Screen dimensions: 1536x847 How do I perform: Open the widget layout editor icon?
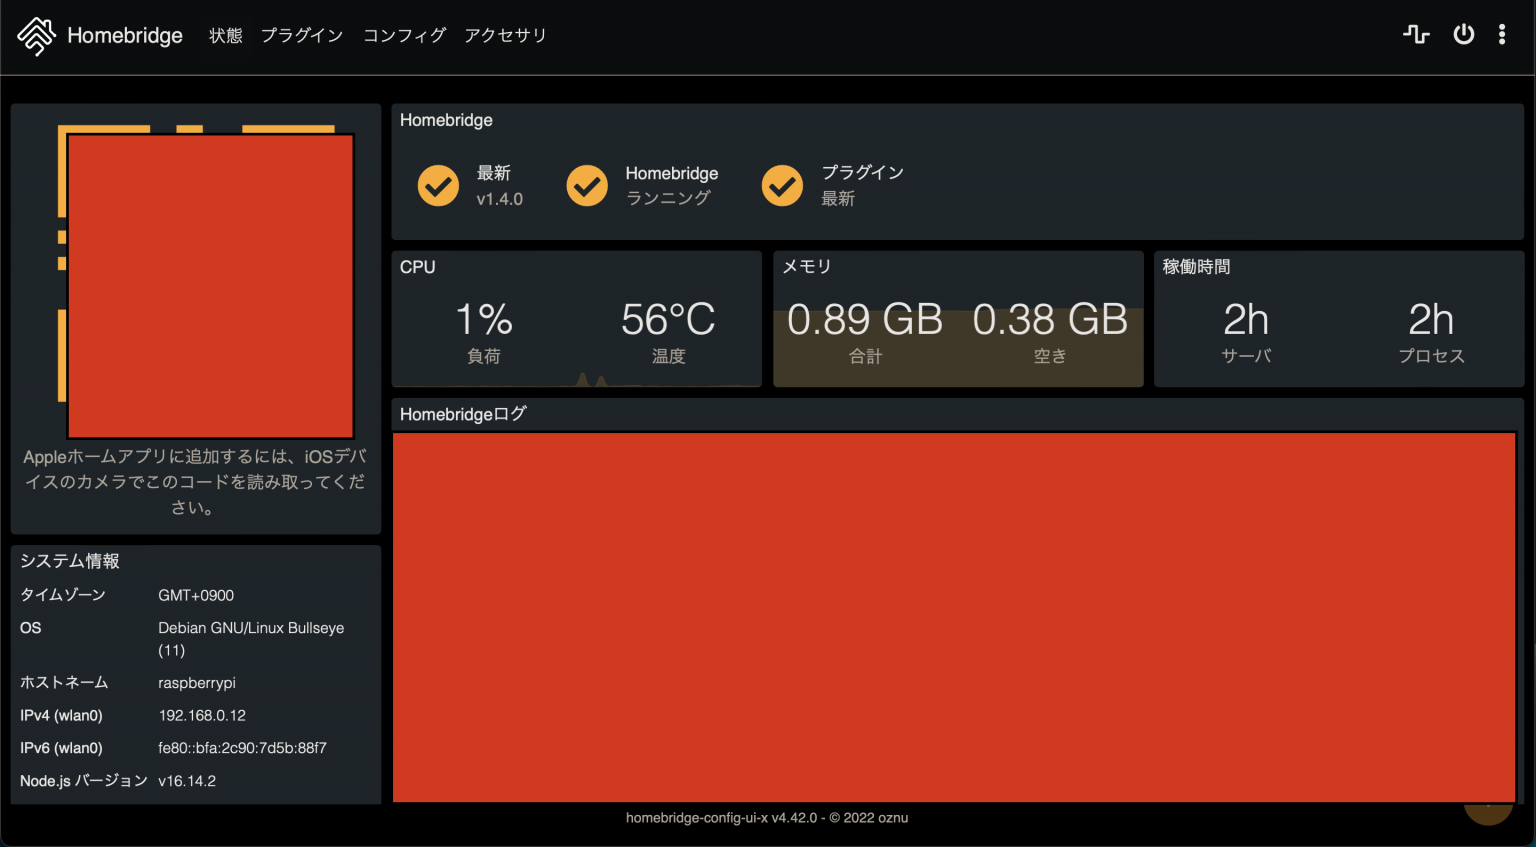click(1416, 33)
